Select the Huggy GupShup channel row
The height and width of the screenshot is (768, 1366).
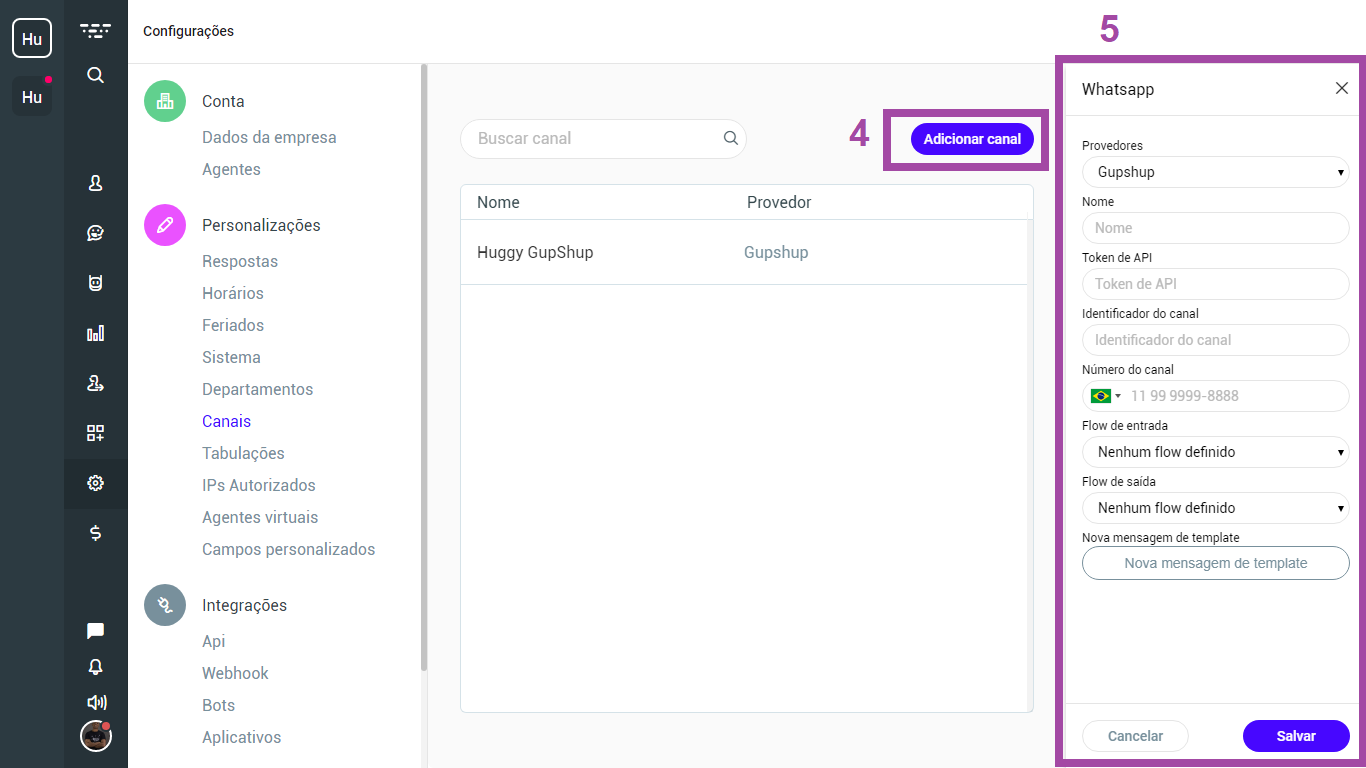point(744,252)
